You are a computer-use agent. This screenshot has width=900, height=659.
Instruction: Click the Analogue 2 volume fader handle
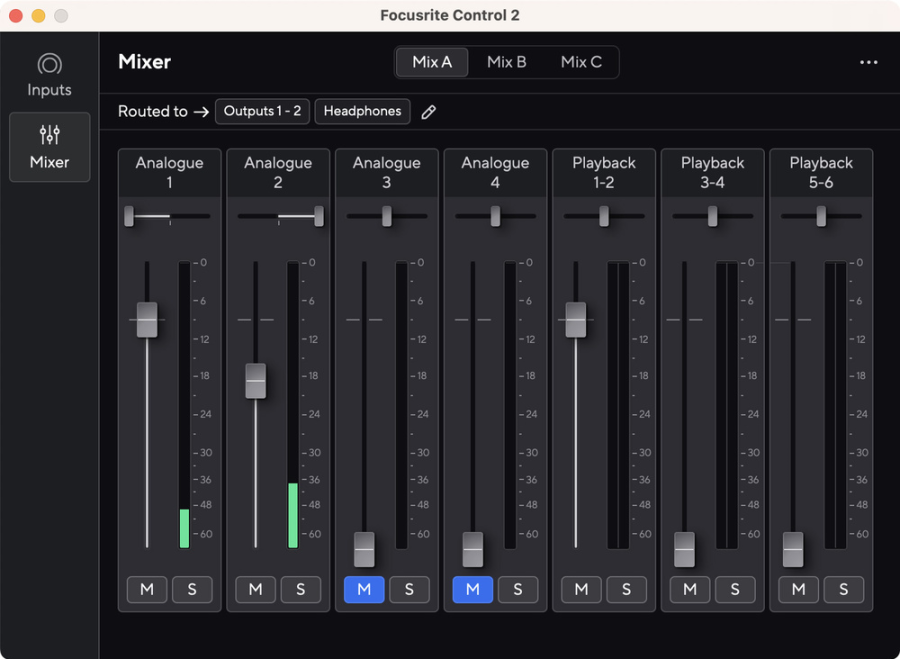(255, 381)
